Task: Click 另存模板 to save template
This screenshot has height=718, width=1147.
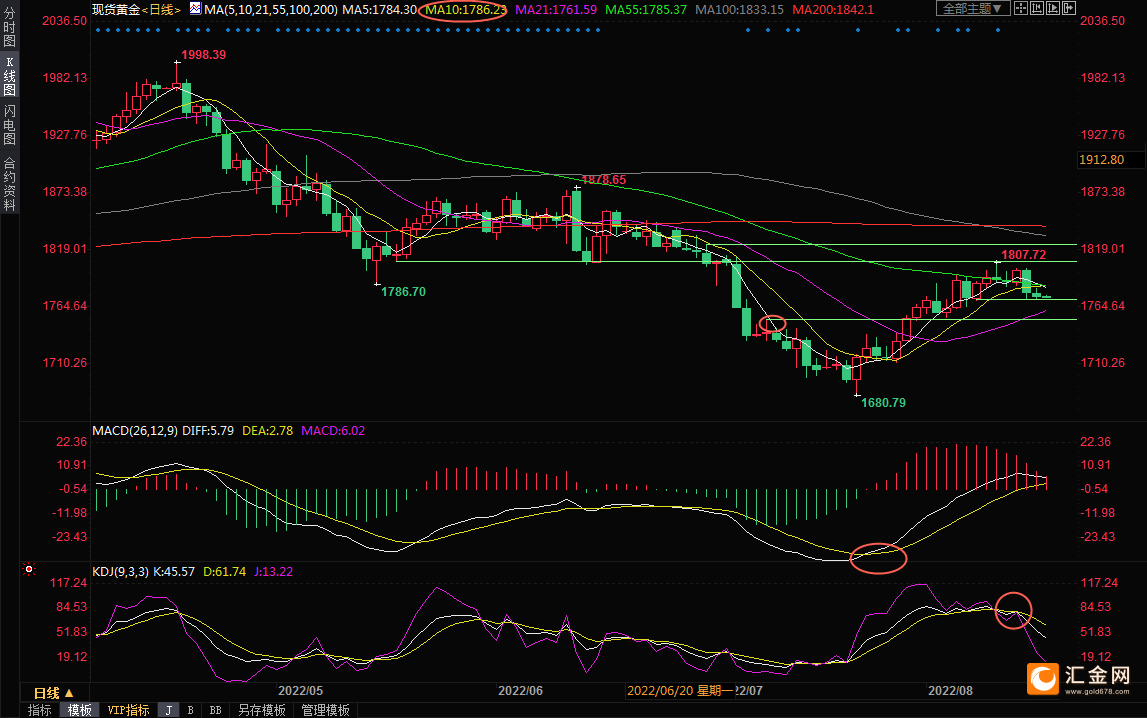Action: (261, 710)
